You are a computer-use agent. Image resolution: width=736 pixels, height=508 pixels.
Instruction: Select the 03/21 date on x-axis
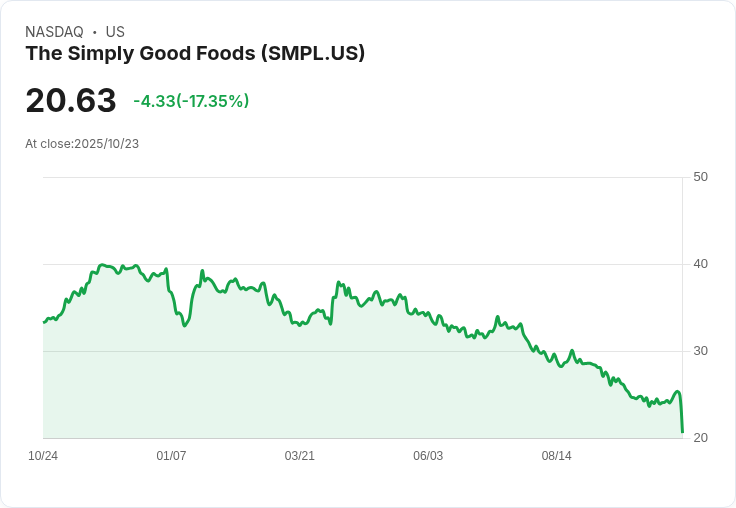coord(300,456)
